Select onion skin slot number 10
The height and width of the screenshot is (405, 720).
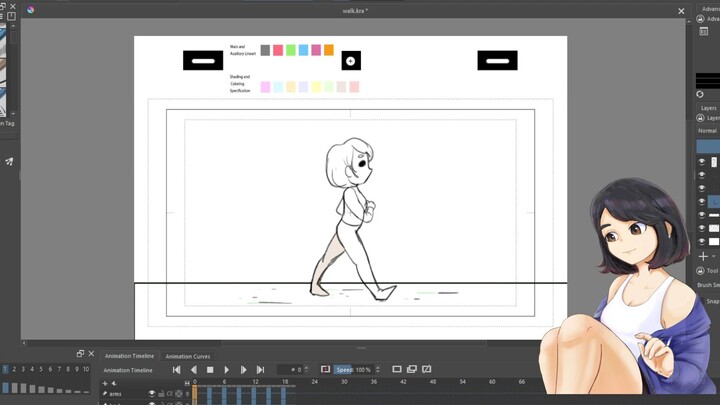pos(86,369)
